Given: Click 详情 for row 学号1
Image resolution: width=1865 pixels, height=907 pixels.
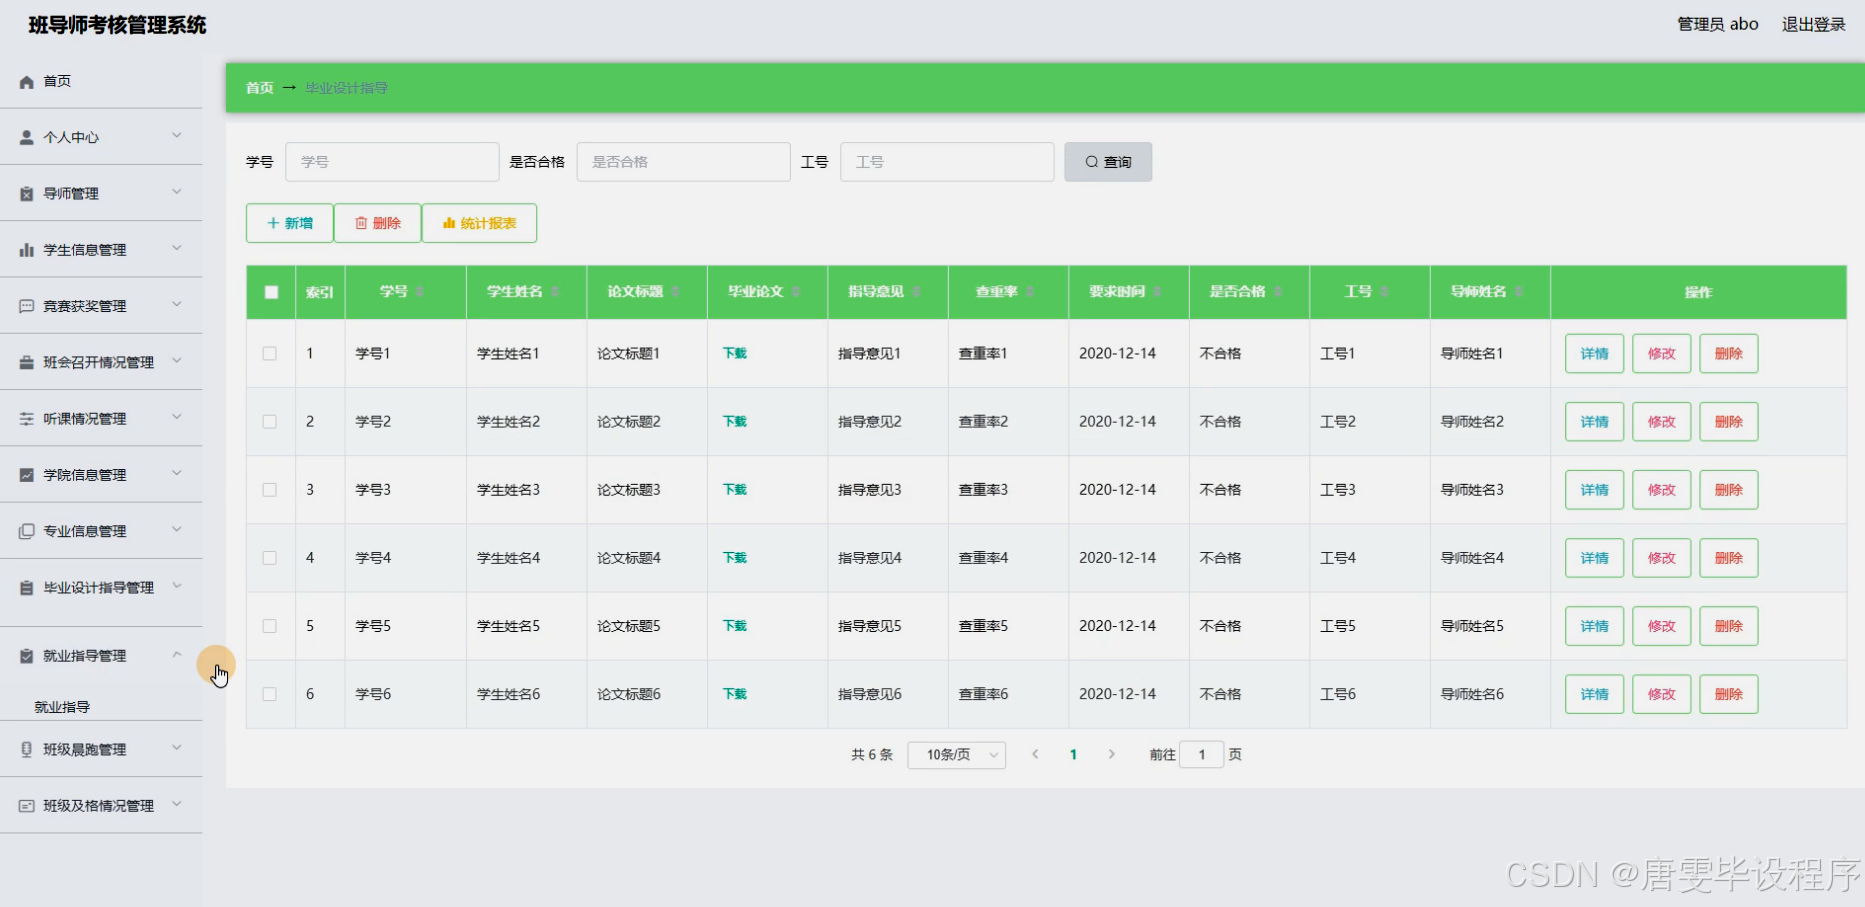Looking at the screenshot, I should click(x=1594, y=354).
